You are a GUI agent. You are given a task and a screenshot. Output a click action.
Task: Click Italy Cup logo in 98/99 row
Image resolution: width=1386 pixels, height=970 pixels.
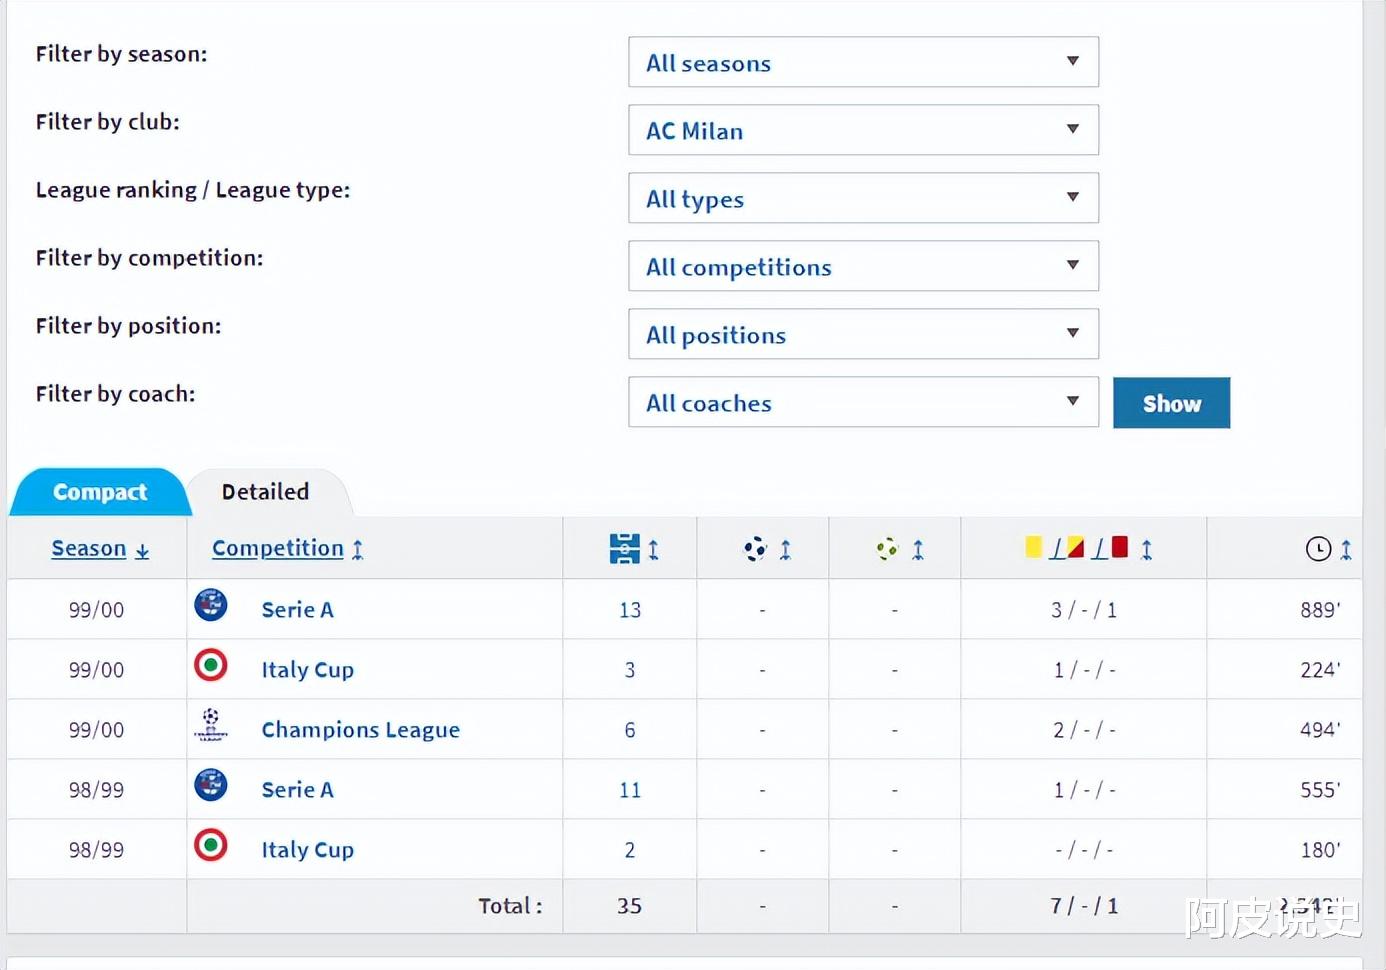[211, 845]
